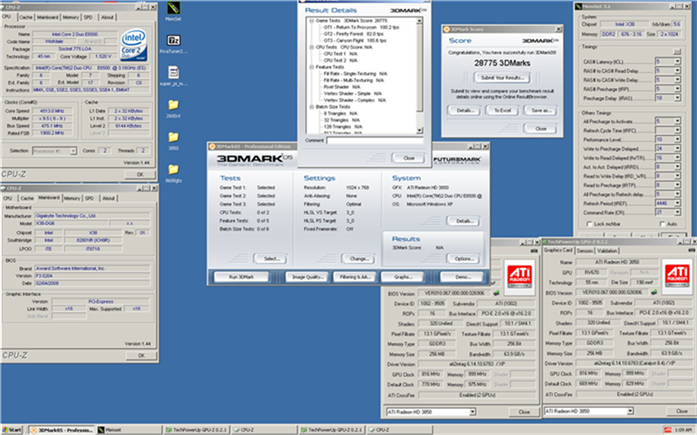The width and height of the screenshot is (697, 435).
Task: Toggle the Auto checkbox in MemSet
Action: [x=662, y=224]
